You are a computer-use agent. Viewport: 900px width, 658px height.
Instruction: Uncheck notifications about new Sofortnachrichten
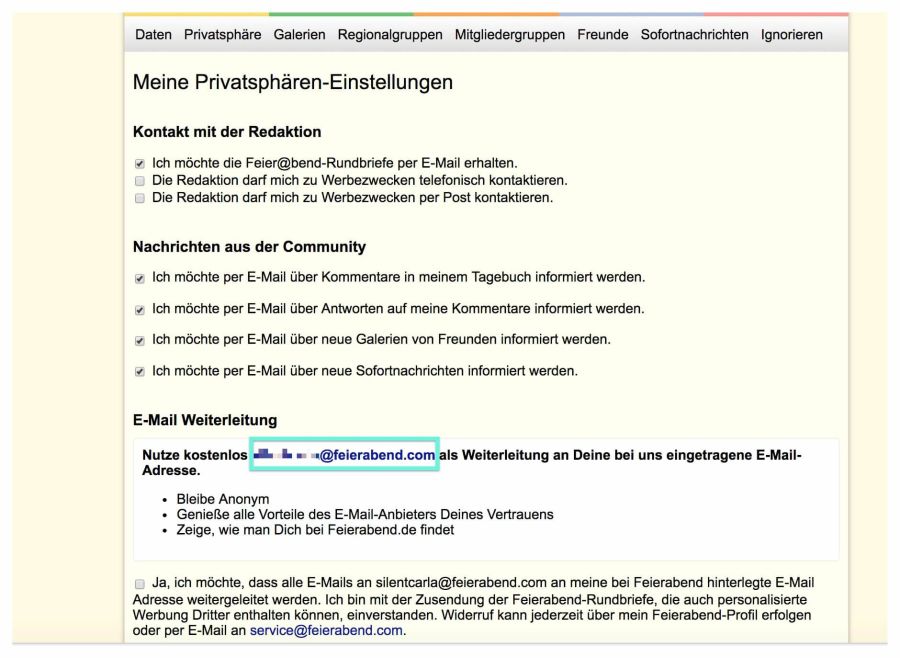[137, 373]
